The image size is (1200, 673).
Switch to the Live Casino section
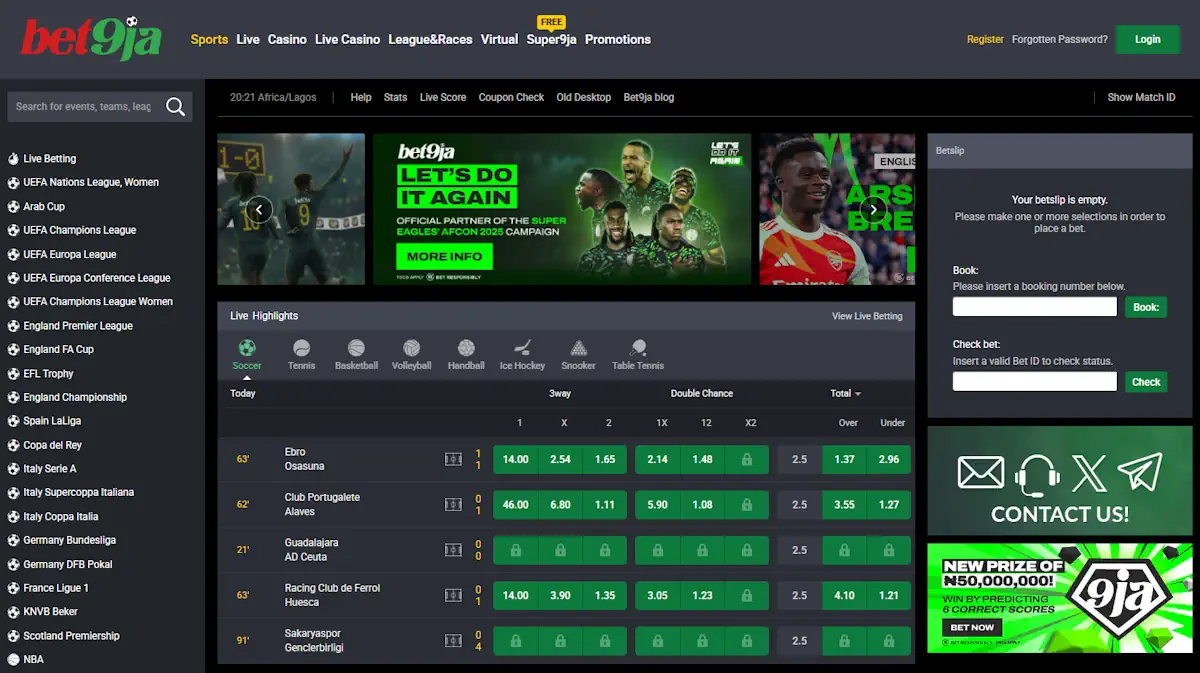(347, 40)
